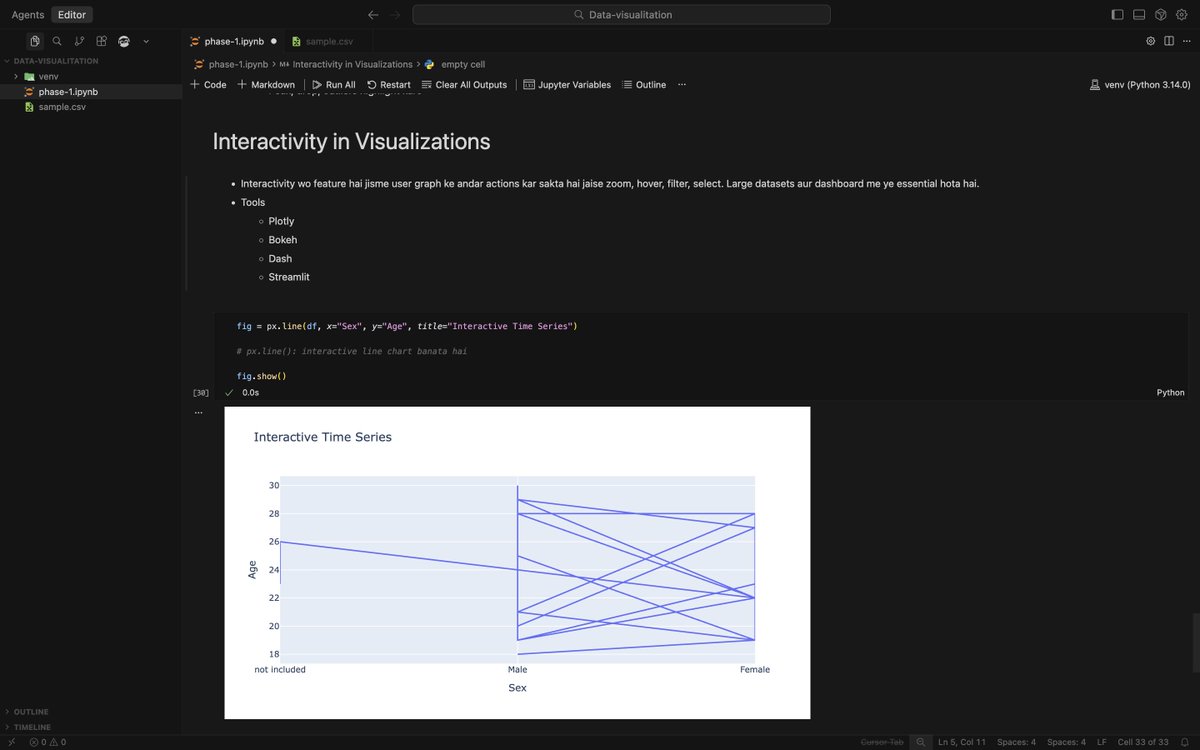
Task: Expand the OUTLINE section
Action: [91, 712]
